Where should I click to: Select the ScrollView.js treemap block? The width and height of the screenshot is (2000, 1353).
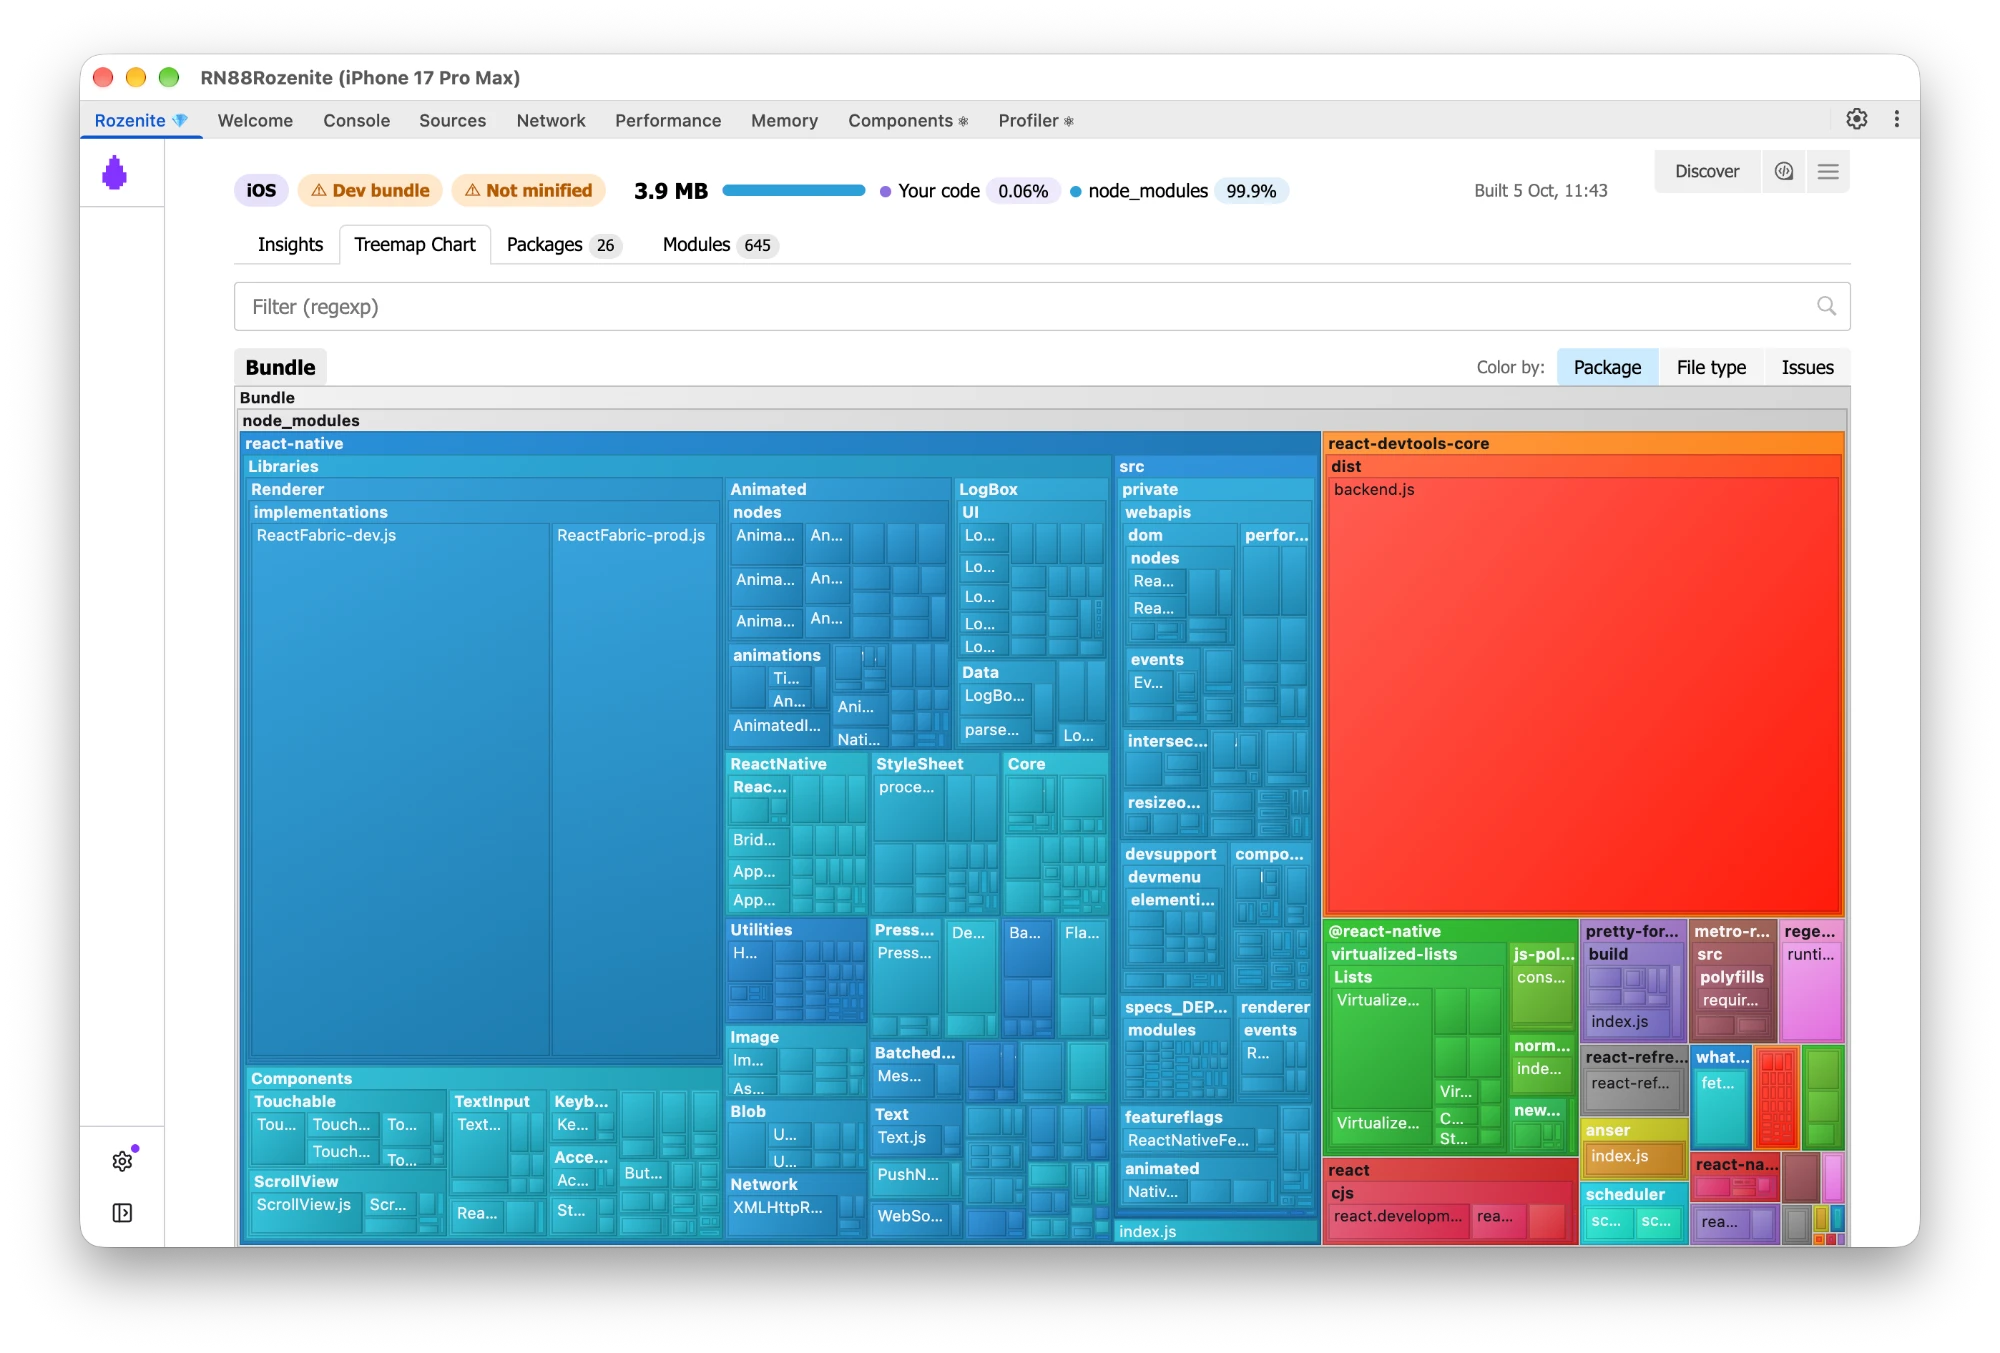(304, 1212)
